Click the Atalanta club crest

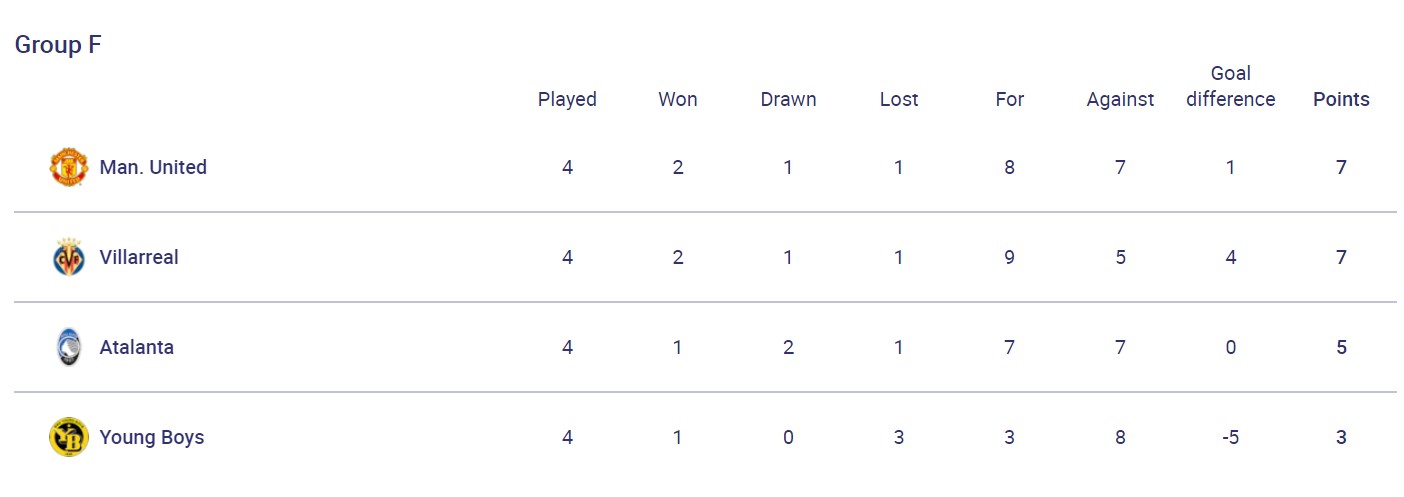point(69,347)
